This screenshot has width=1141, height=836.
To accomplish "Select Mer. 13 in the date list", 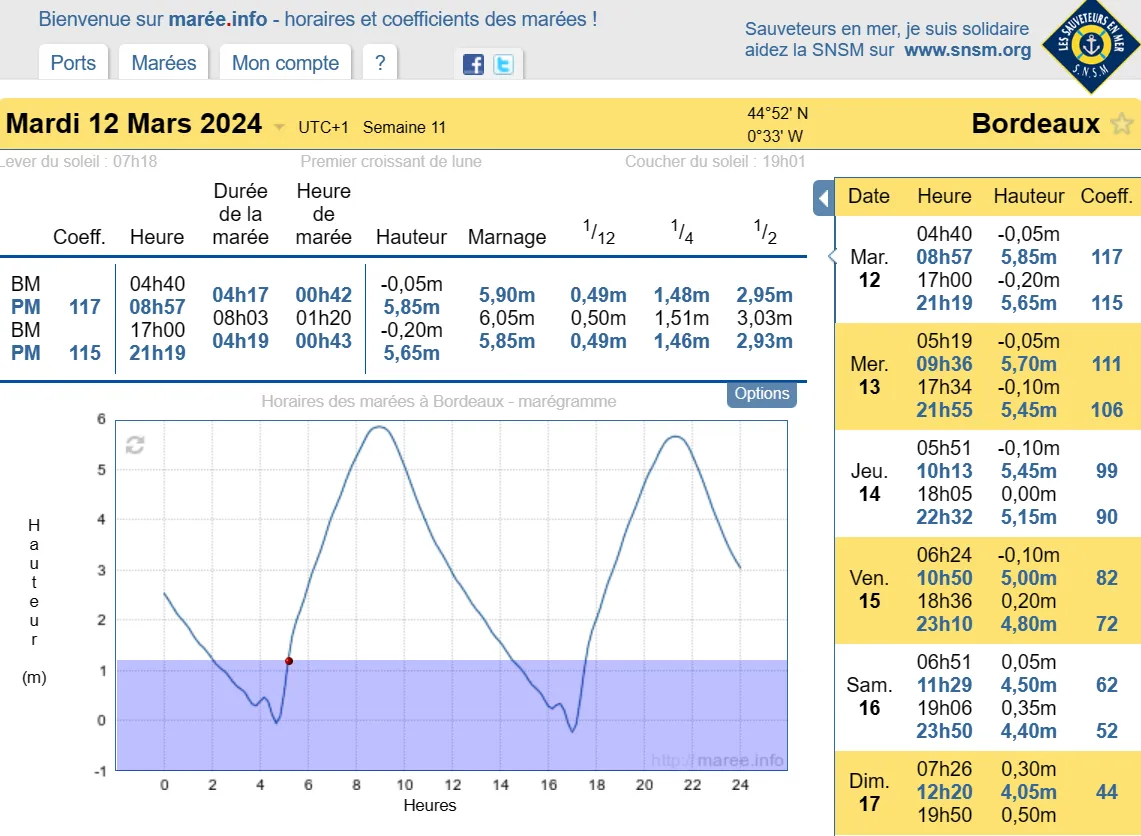I will point(869,376).
